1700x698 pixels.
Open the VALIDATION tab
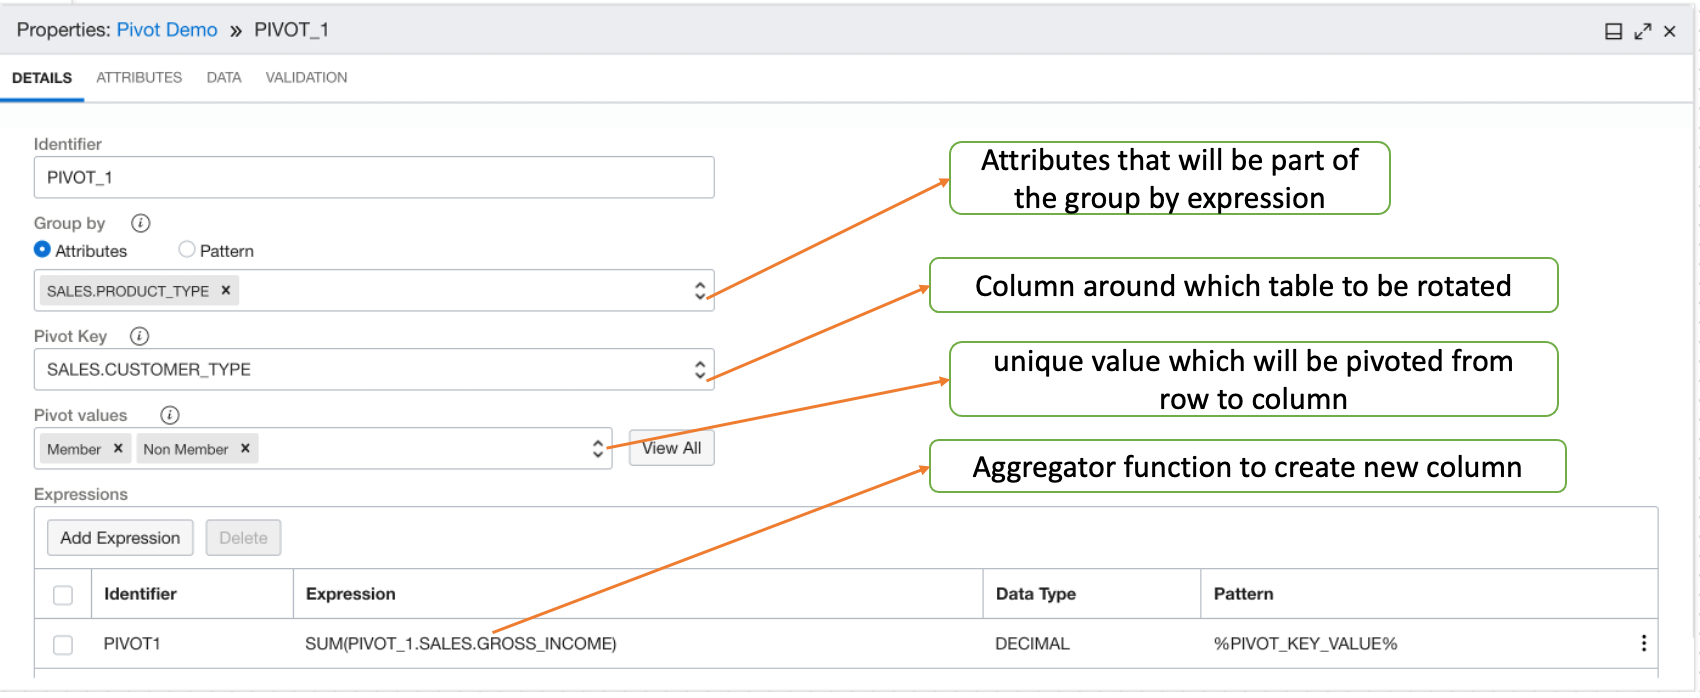pyautogui.click(x=306, y=77)
